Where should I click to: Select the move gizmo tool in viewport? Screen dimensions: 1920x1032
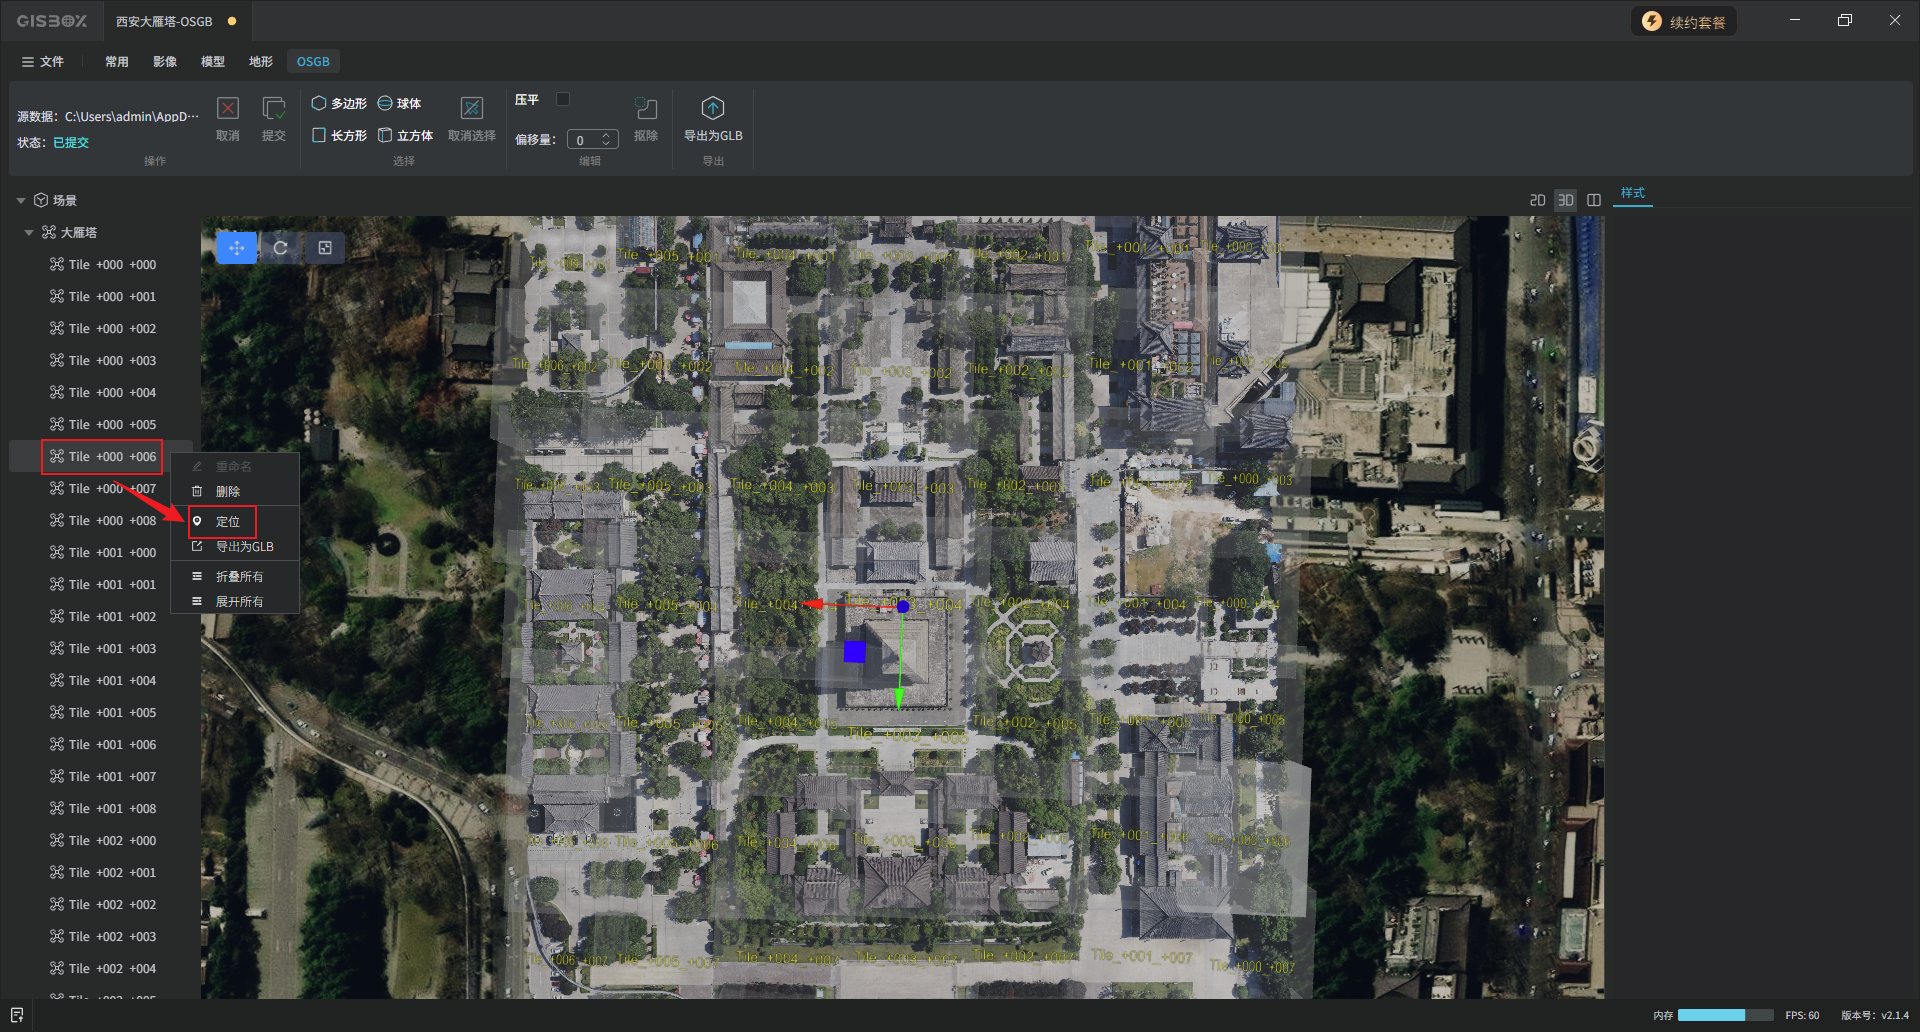[x=237, y=248]
